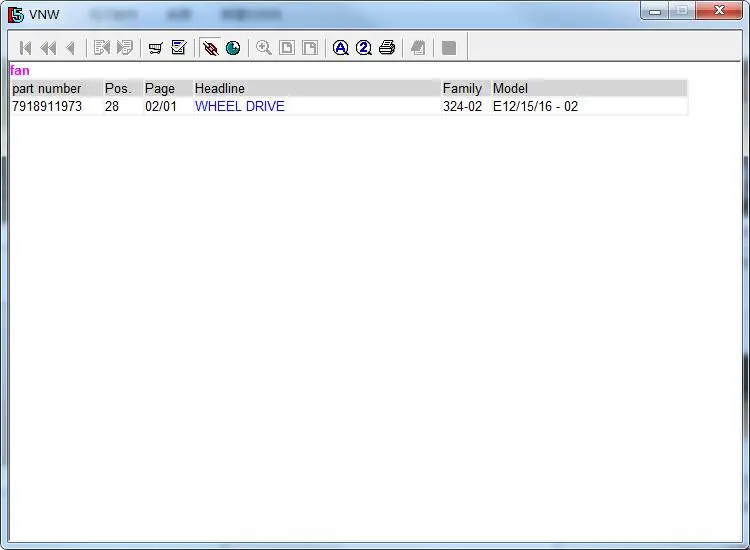The width and height of the screenshot is (750, 550).
Task: Select page value 02/01
Action: pyautogui.click(x=161, y=106)
